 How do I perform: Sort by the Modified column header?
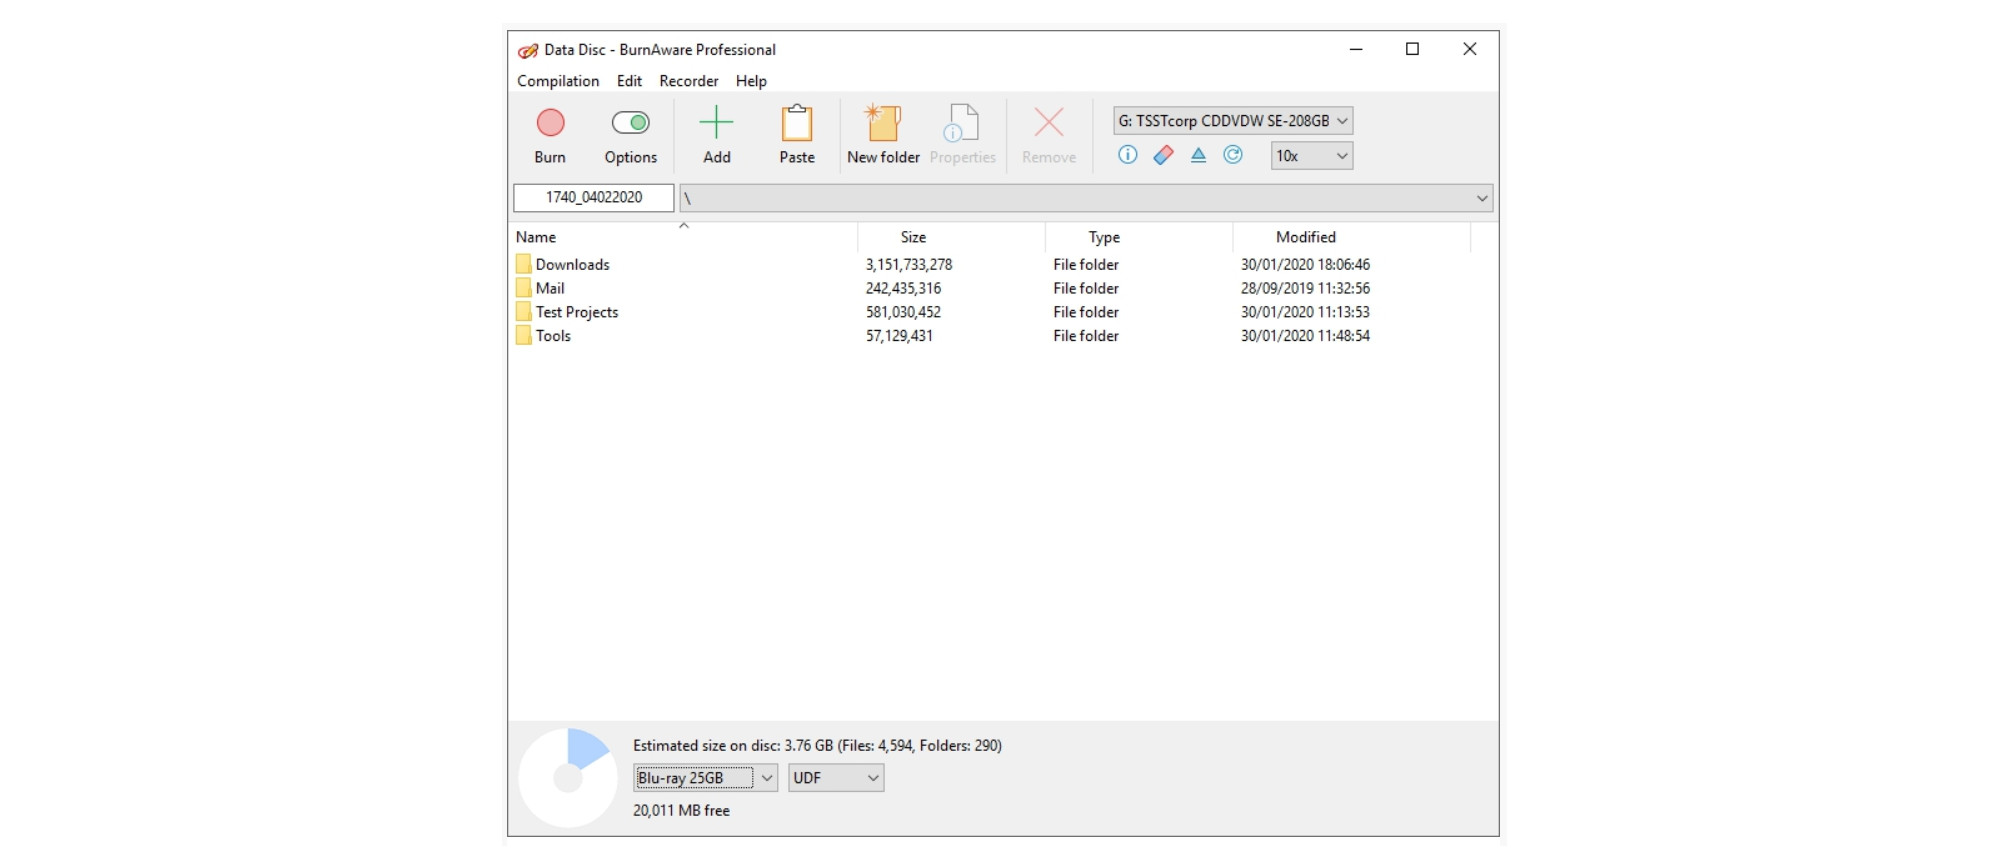click(x=1306, y=237)
